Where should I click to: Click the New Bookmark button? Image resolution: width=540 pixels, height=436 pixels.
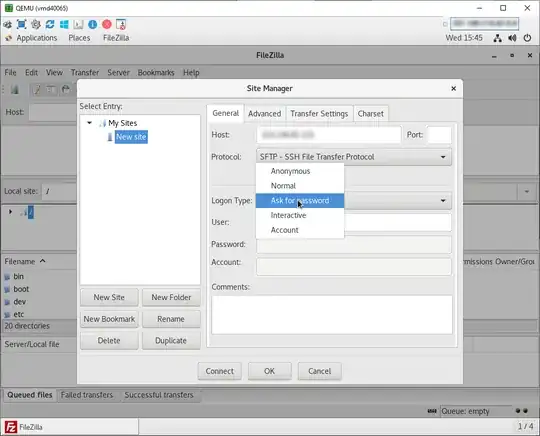pos(109,319)
